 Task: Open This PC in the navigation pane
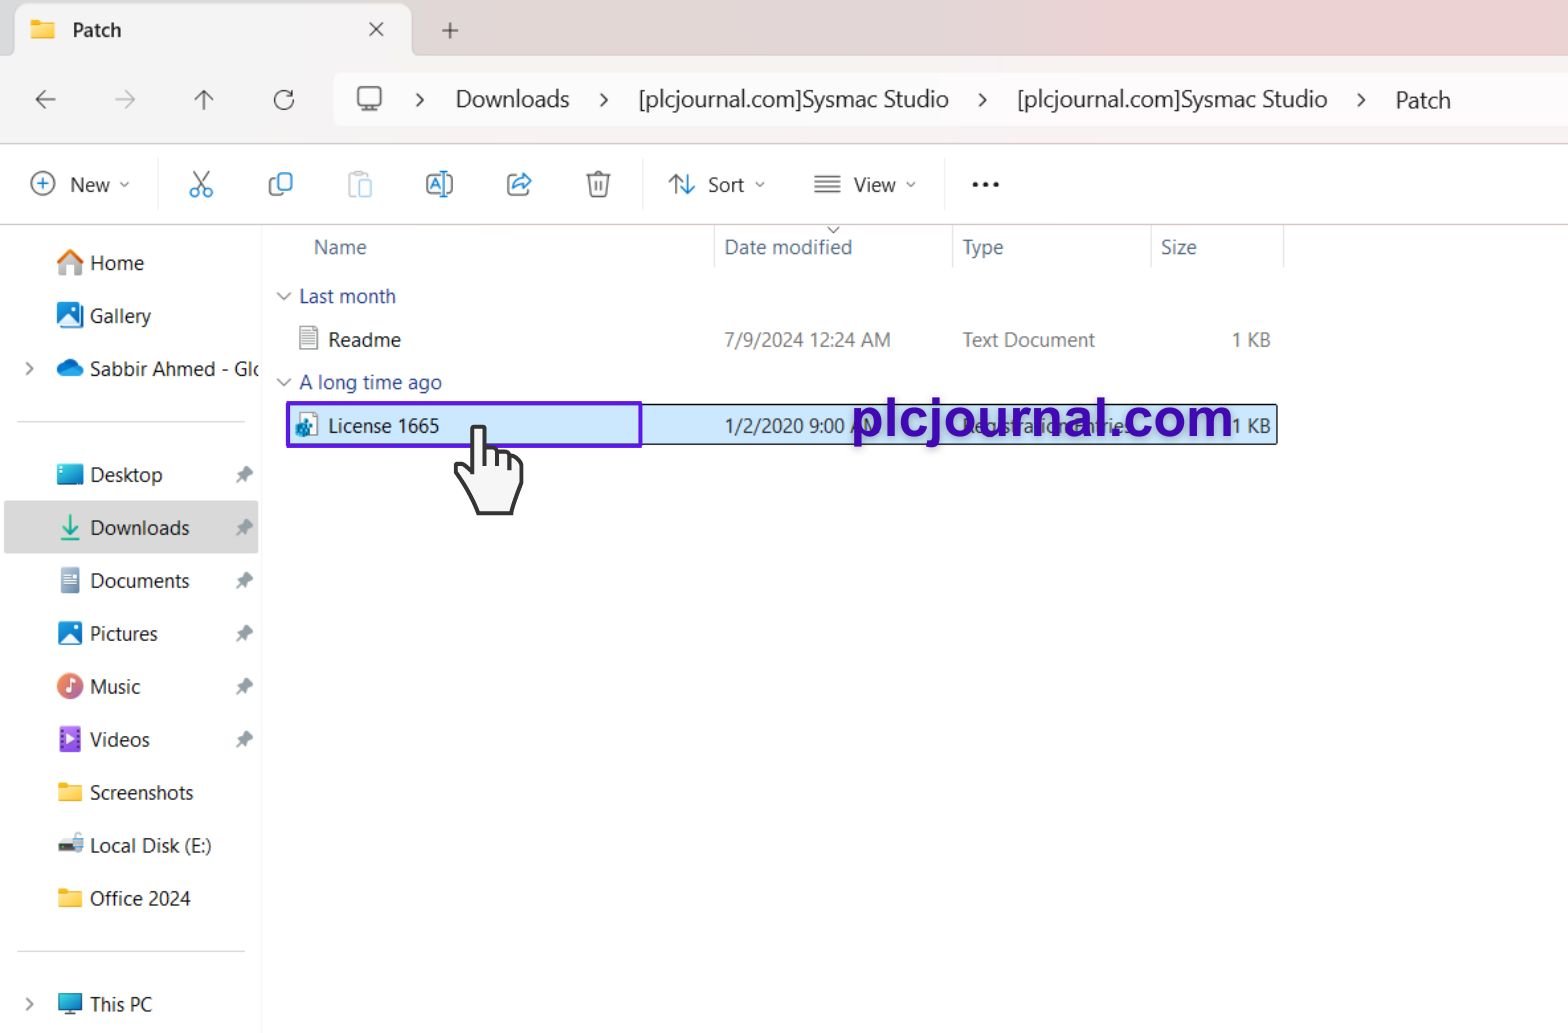[x=120, y=1003]
